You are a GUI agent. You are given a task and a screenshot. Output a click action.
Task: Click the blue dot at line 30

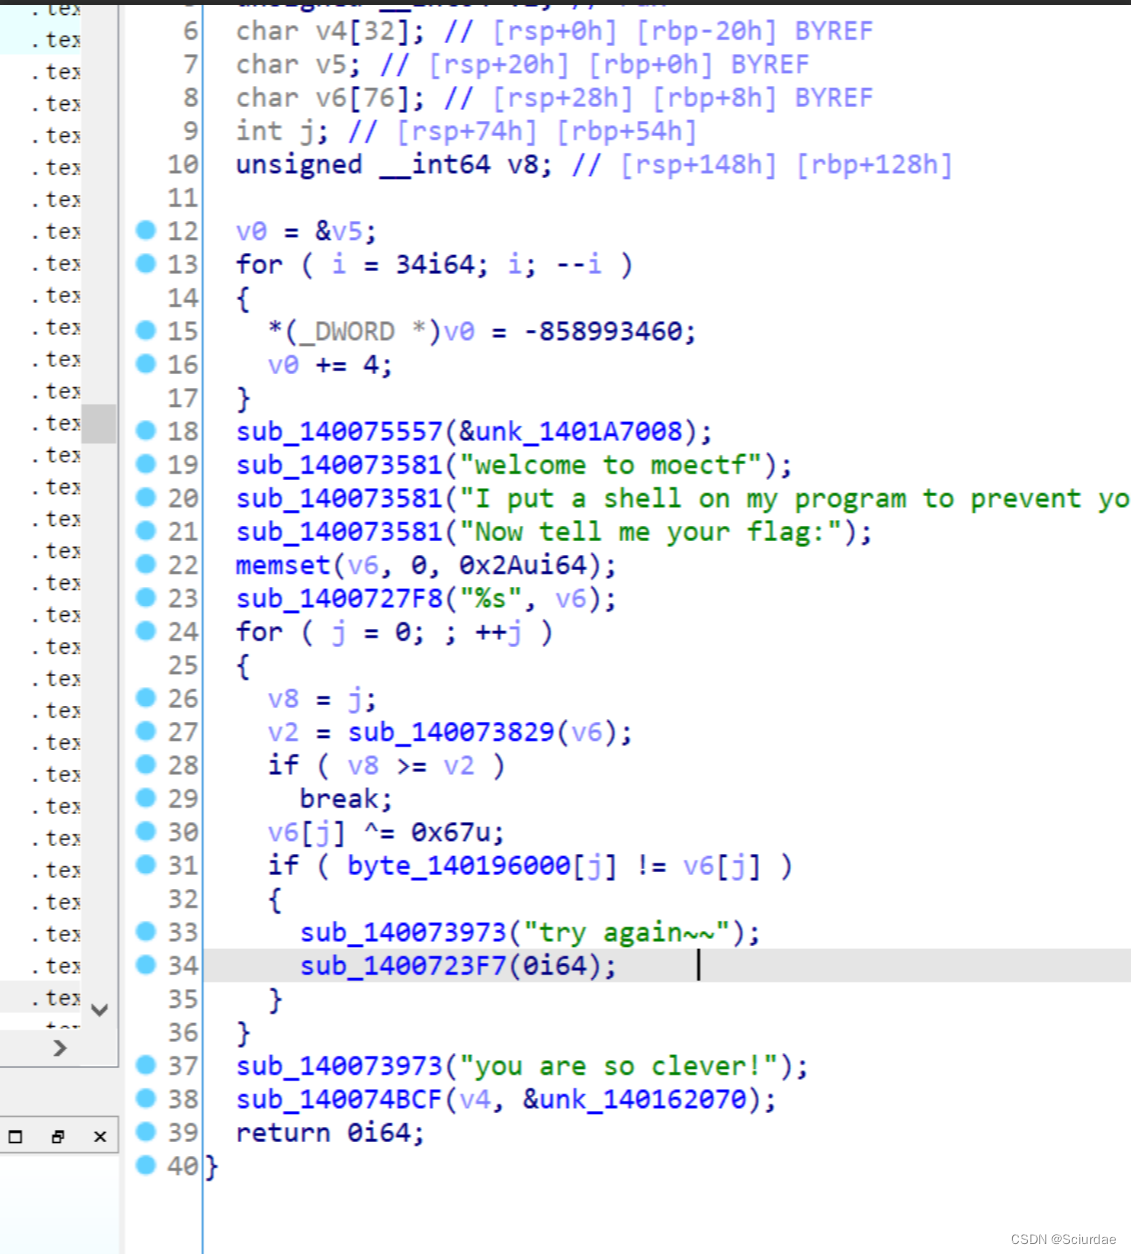pyautogui.click(x=147, y=831)
